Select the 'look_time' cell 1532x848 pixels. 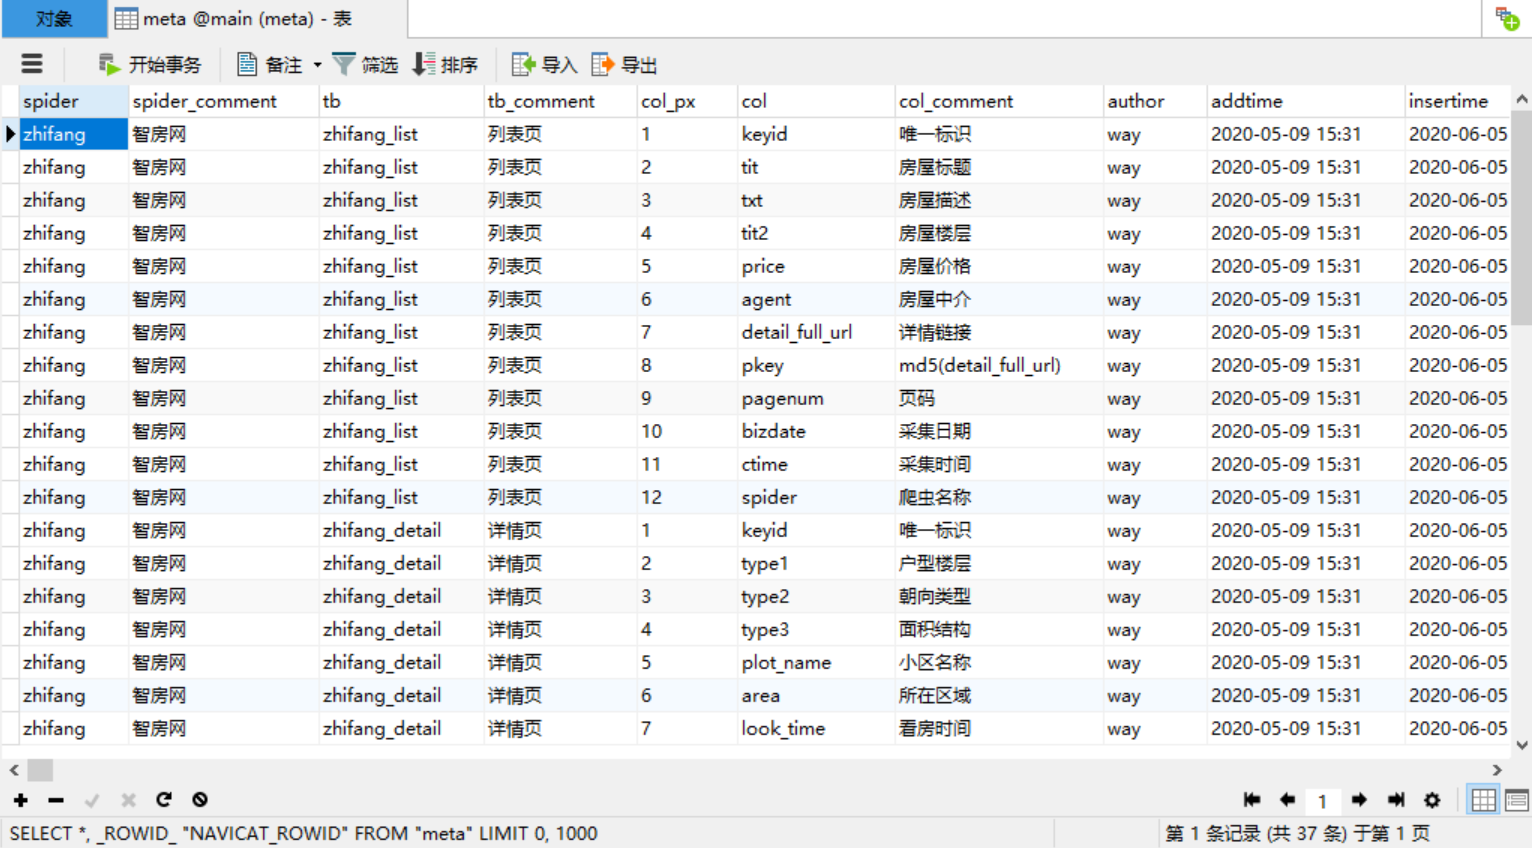(816, 728)
